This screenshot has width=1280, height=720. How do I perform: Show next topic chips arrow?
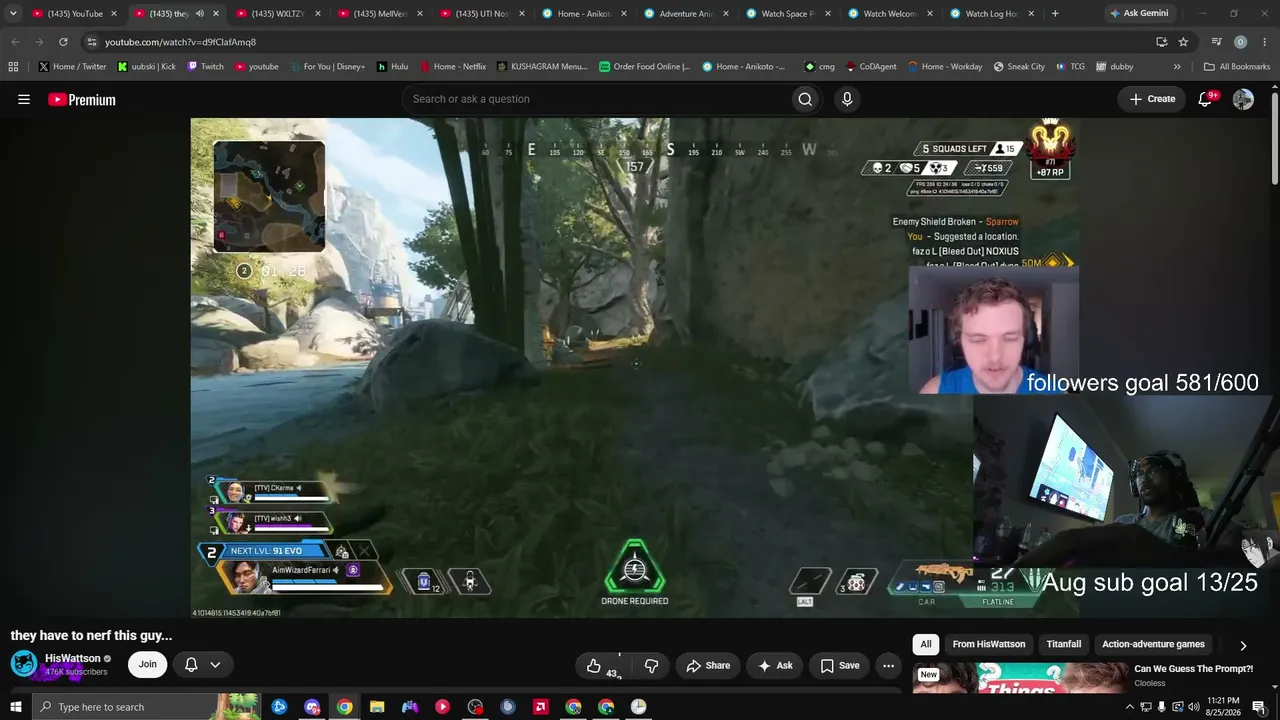click(1243, 646)
